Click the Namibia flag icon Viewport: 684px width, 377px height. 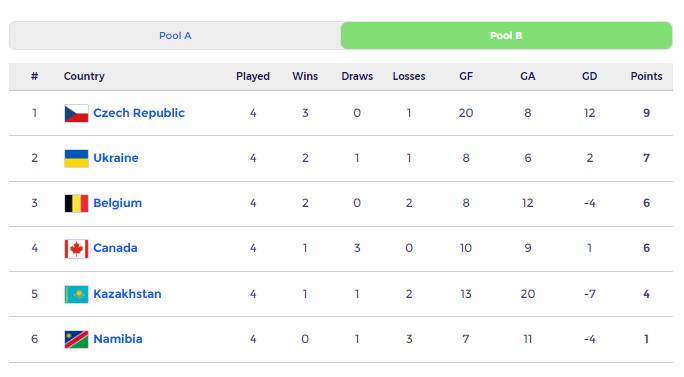(76, 339)
